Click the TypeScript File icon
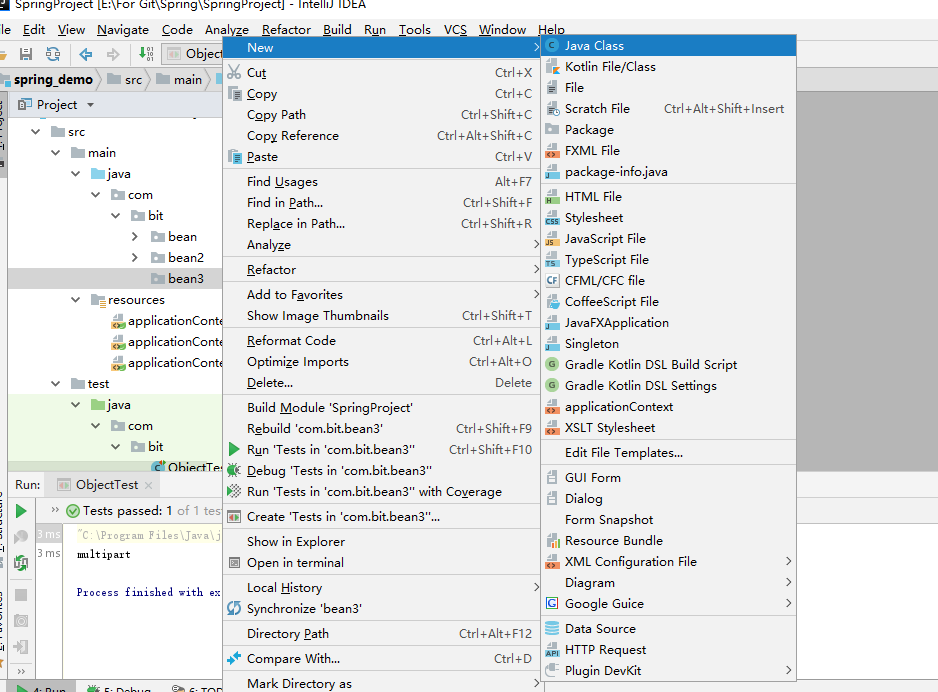Viewport: 938px width, 692px height. point(552,260)
